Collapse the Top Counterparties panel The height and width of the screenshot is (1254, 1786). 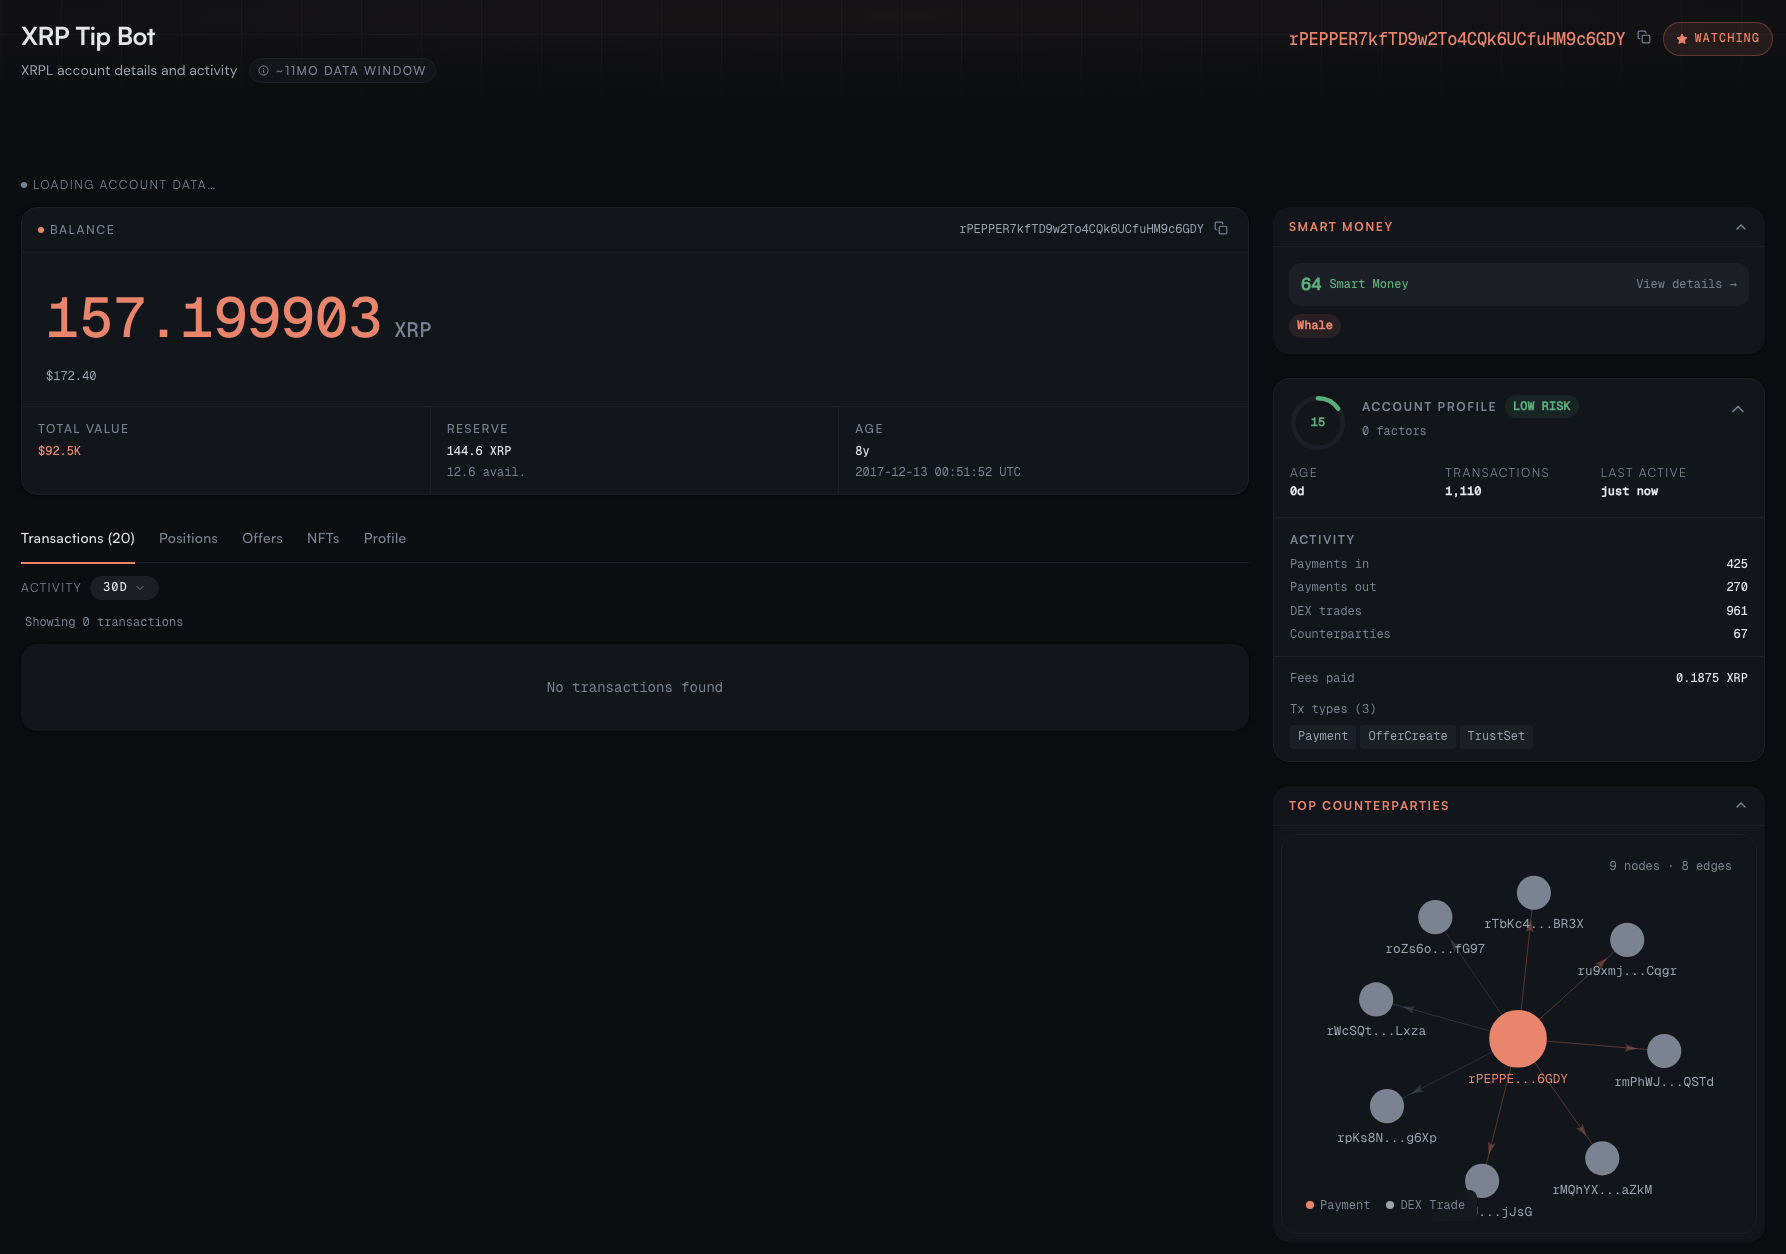click(x=1741, y=805)
